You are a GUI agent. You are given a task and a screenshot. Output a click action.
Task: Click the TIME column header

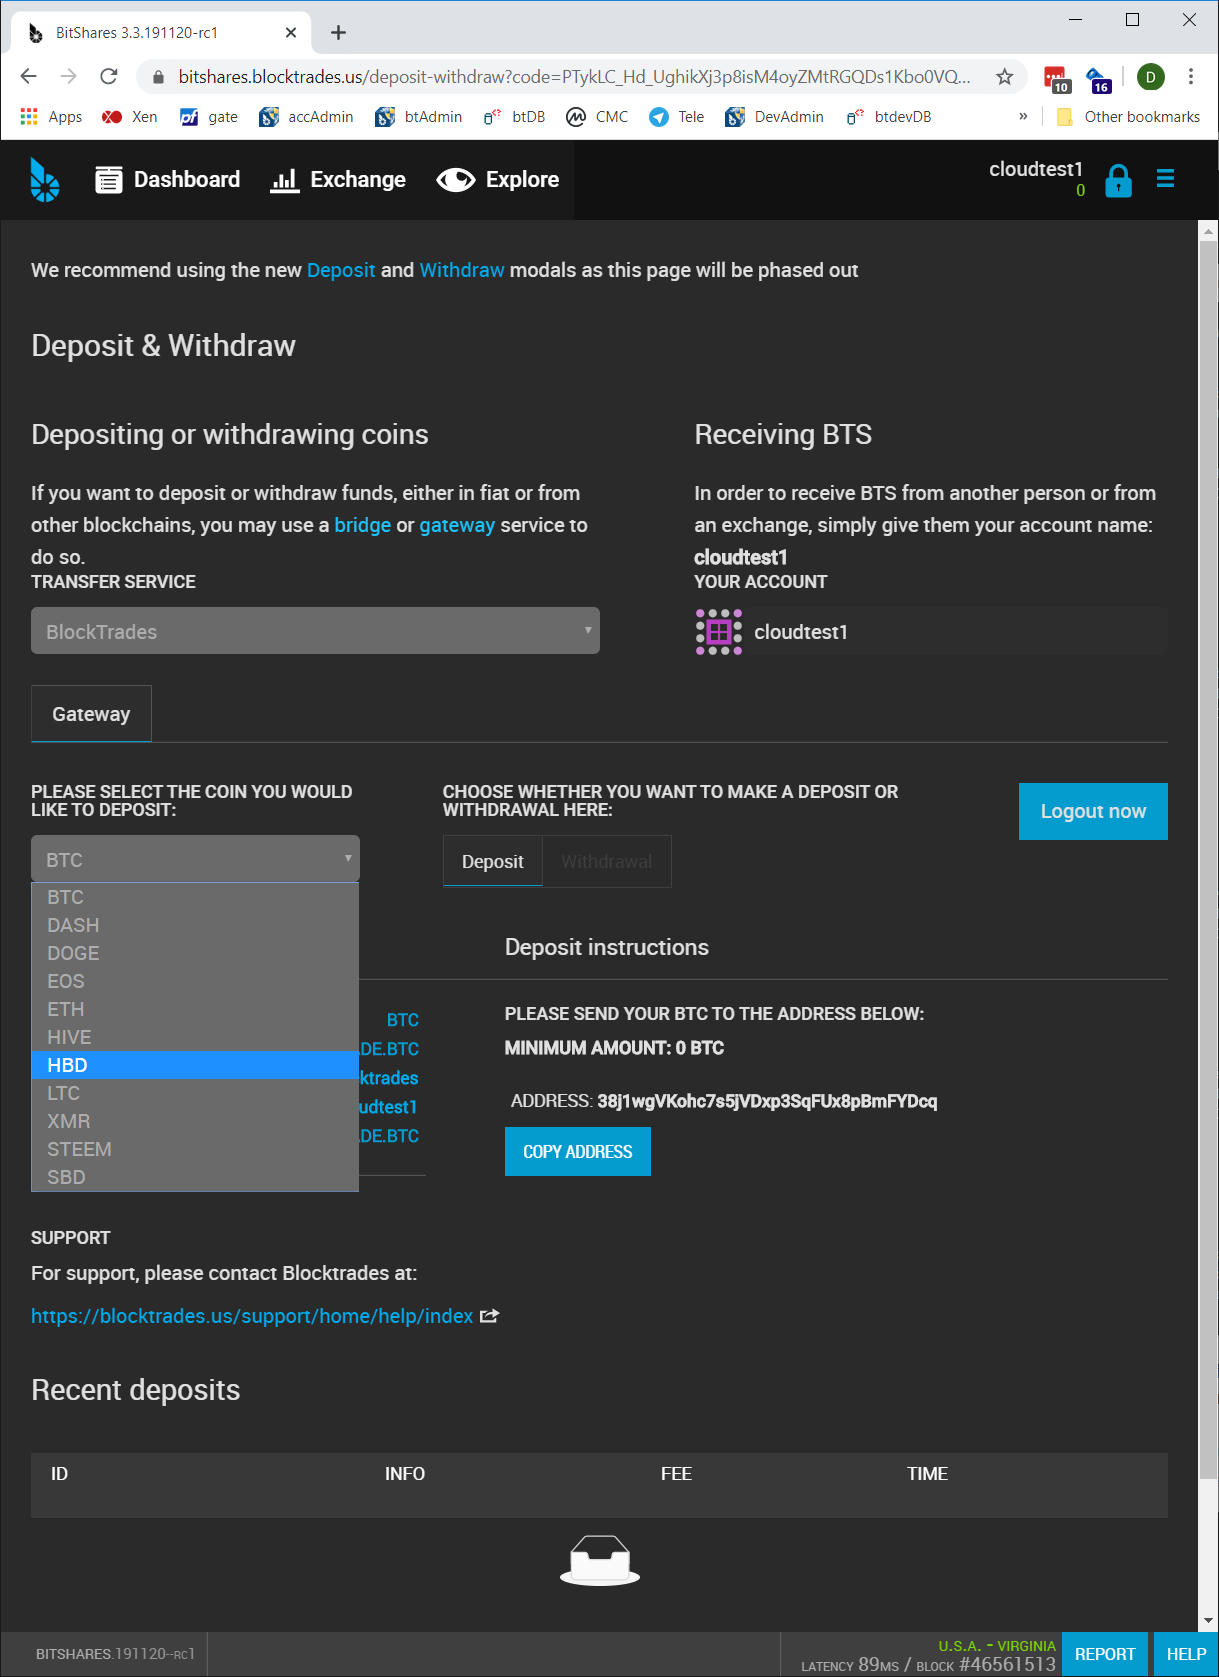[x=927, y=1473]
